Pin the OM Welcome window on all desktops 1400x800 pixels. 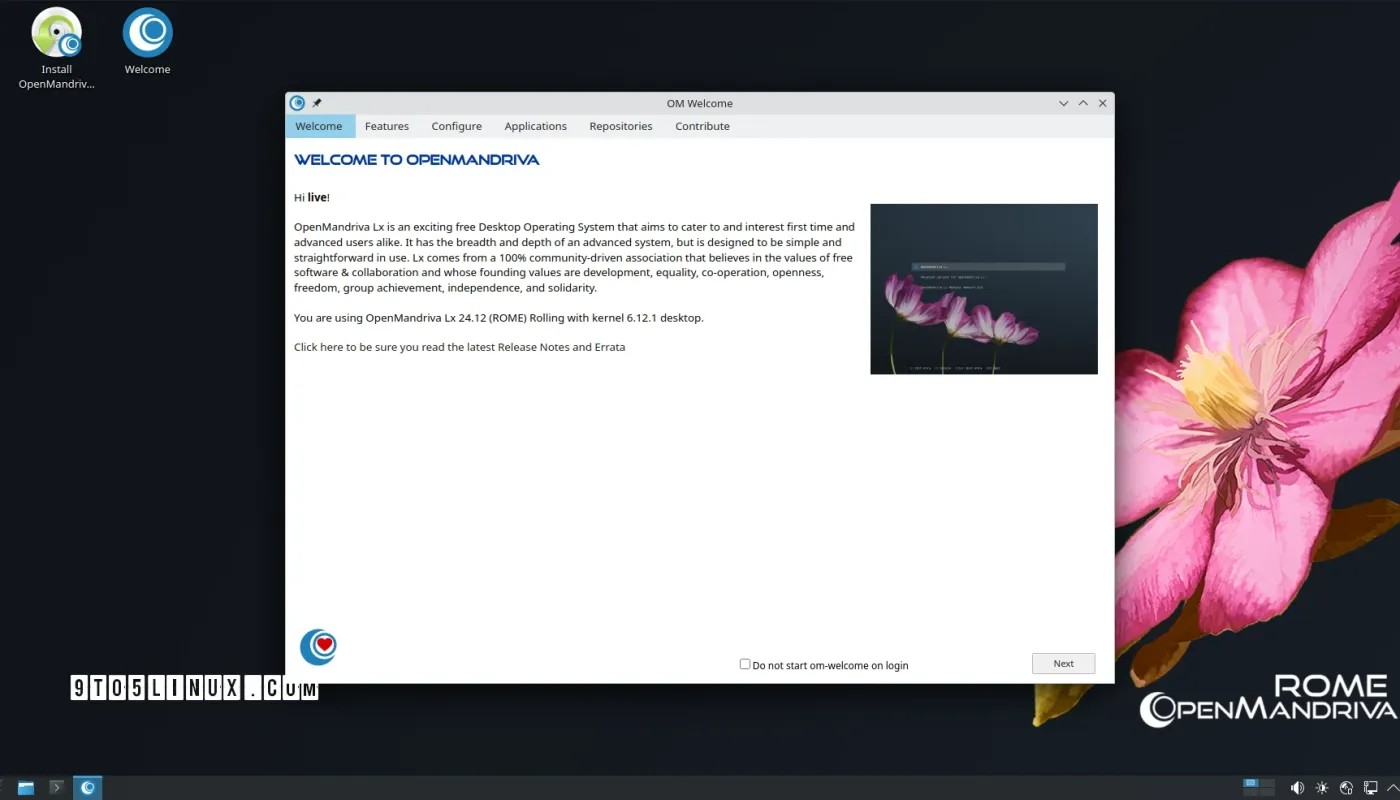click(317, 103)
